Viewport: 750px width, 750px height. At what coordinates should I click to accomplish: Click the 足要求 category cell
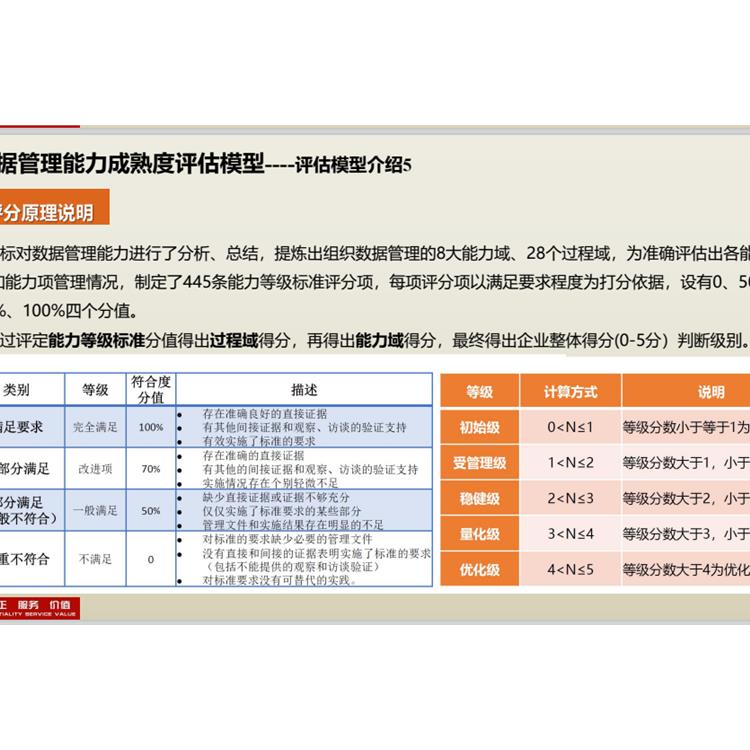tap(32, 427)
